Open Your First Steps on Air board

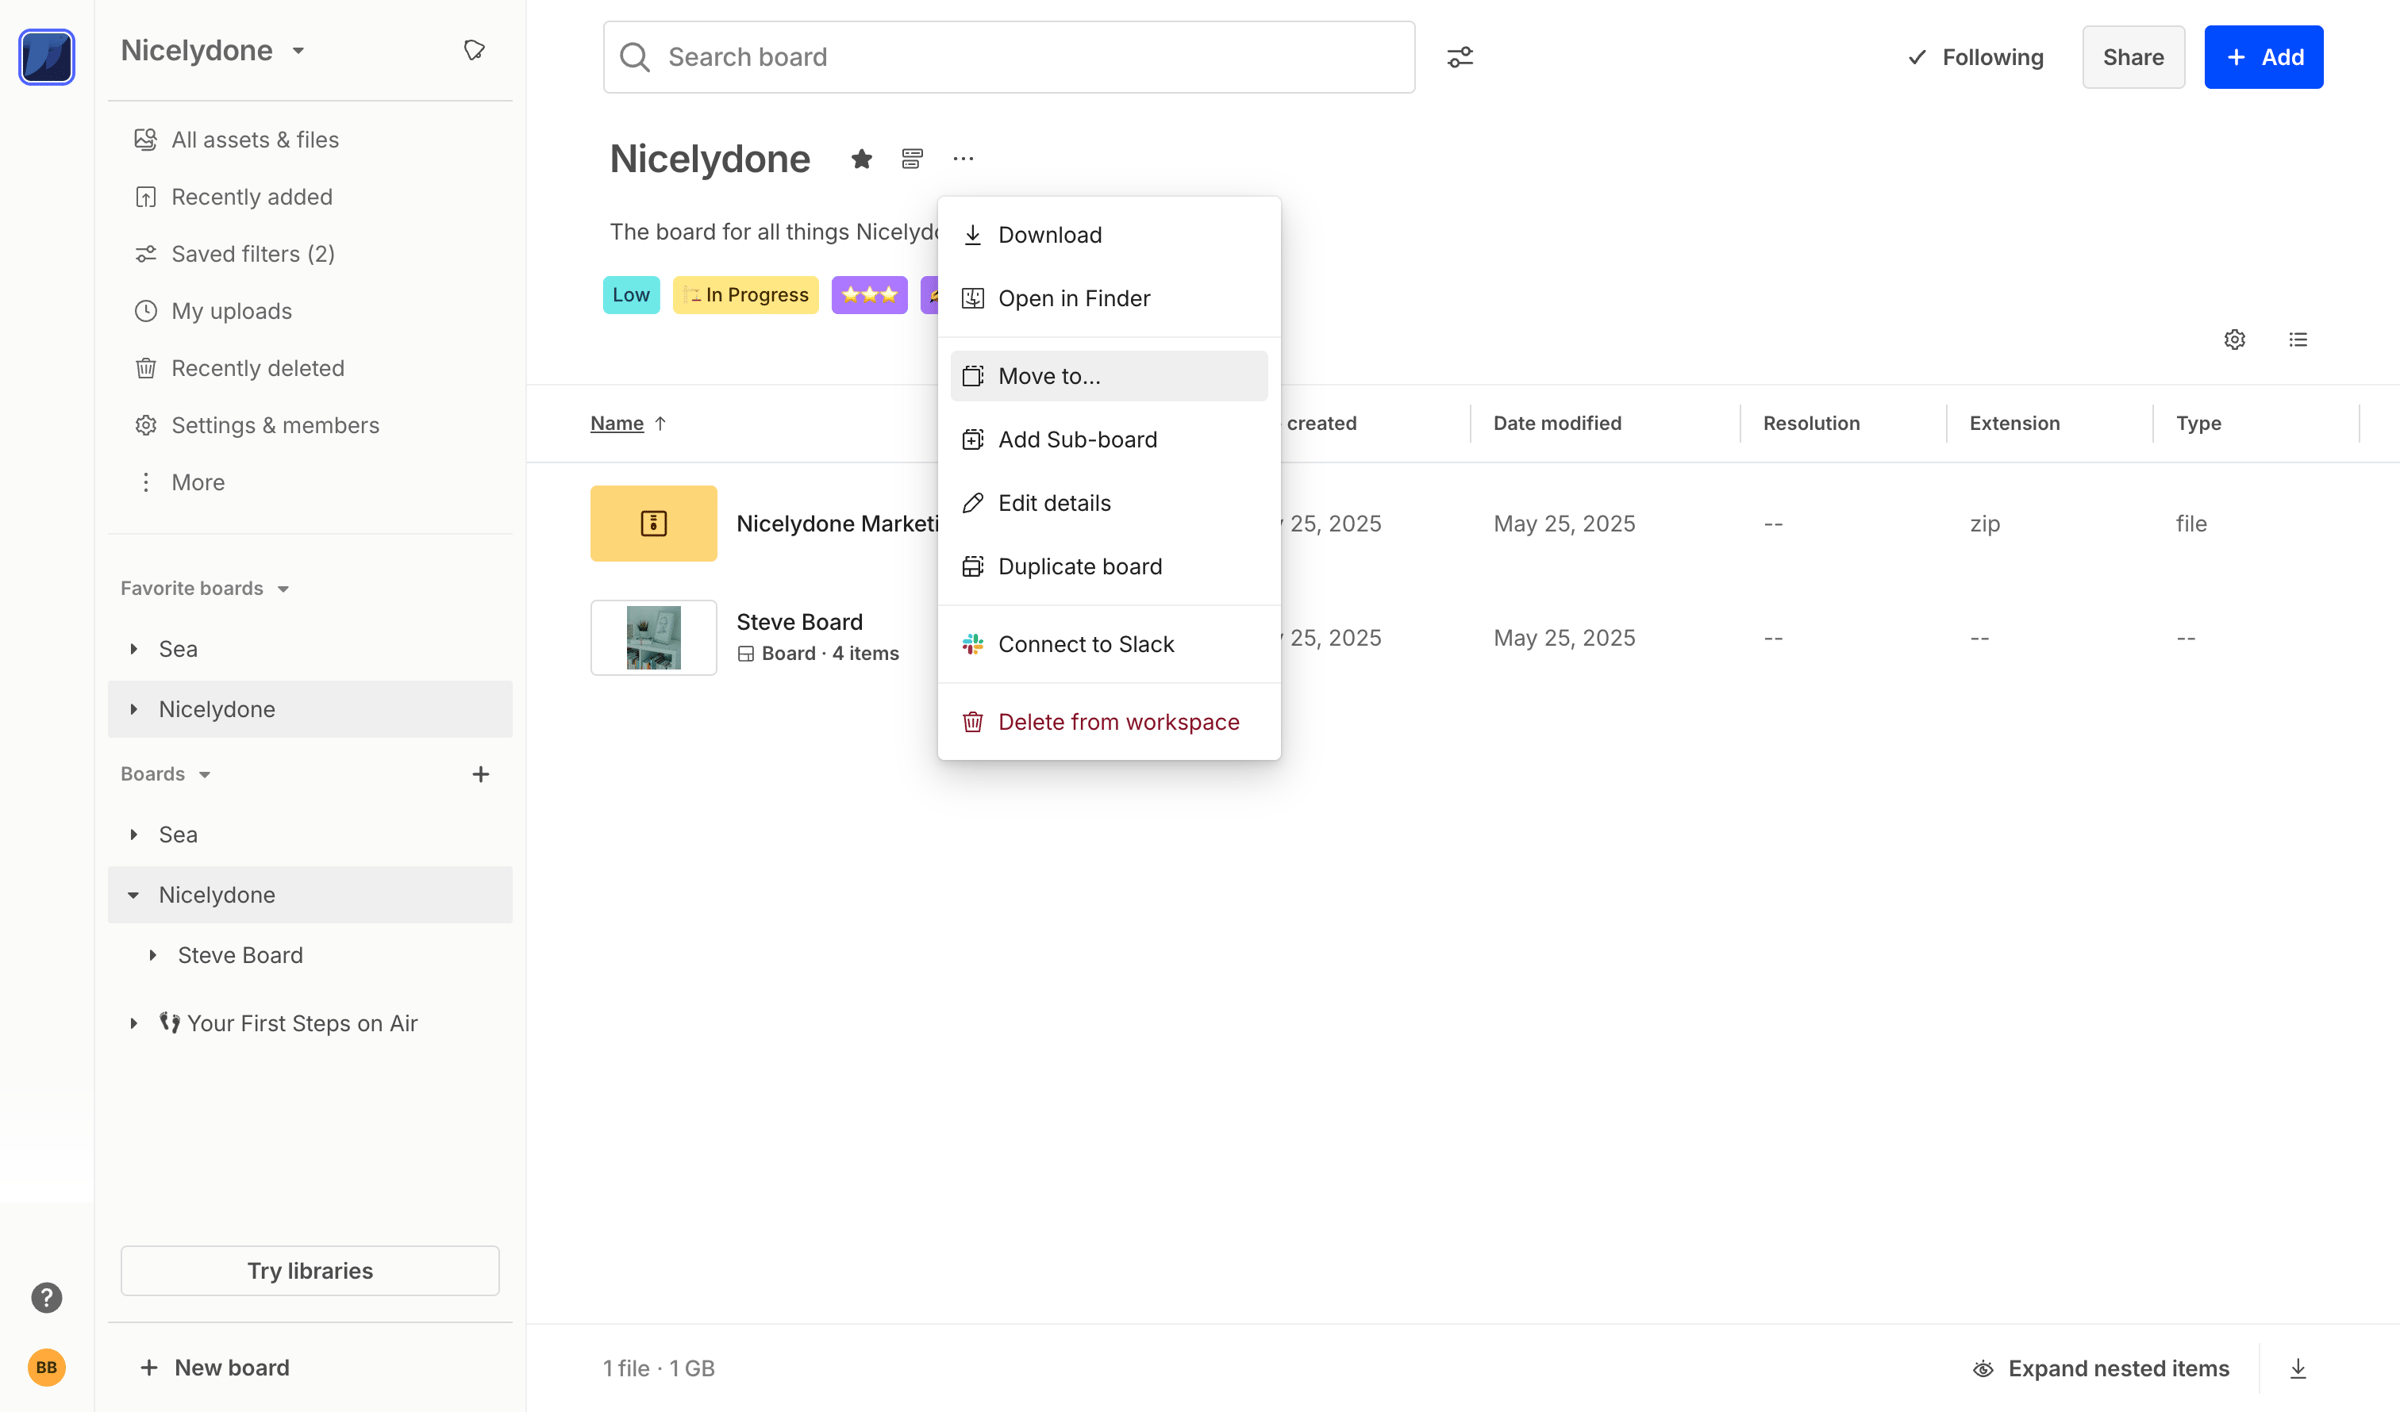pyautogui.click(x=289, y=1023)
